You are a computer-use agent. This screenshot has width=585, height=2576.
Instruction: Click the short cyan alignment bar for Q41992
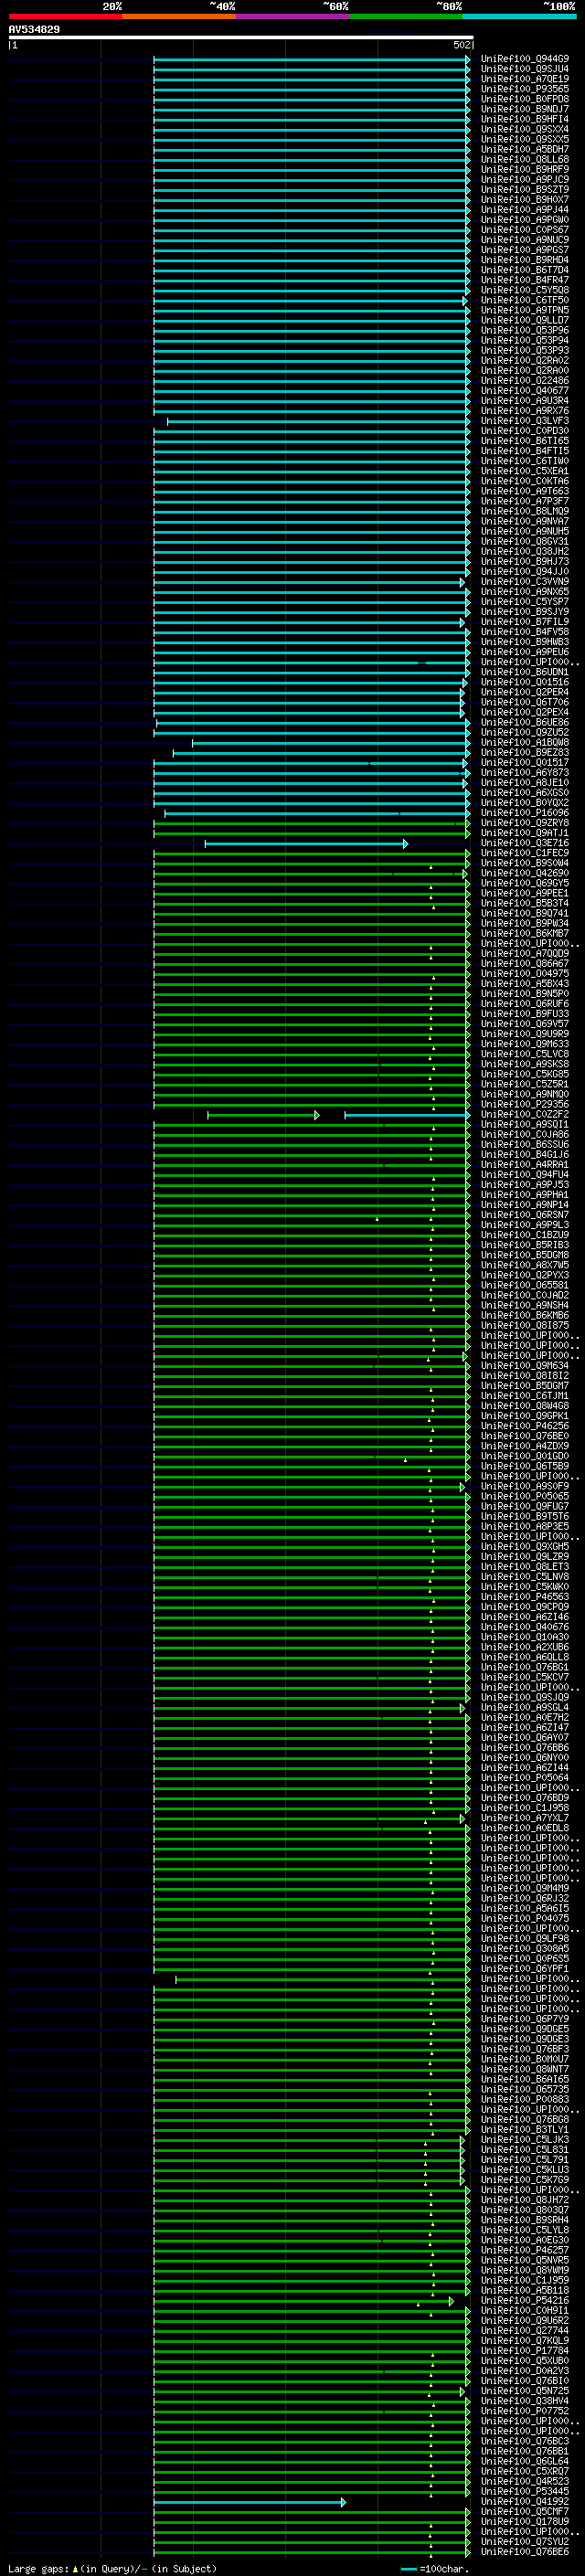(250, 2502)
